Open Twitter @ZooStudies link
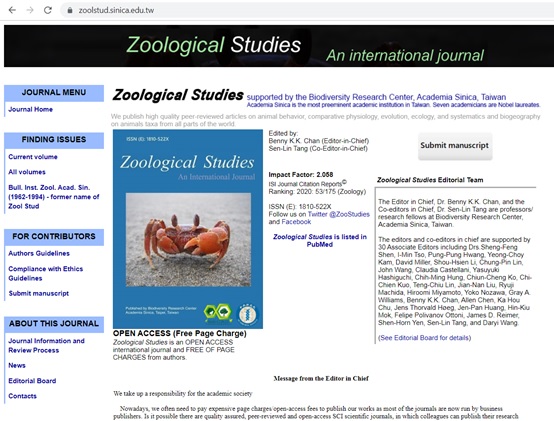 click(x=338, y=214)
